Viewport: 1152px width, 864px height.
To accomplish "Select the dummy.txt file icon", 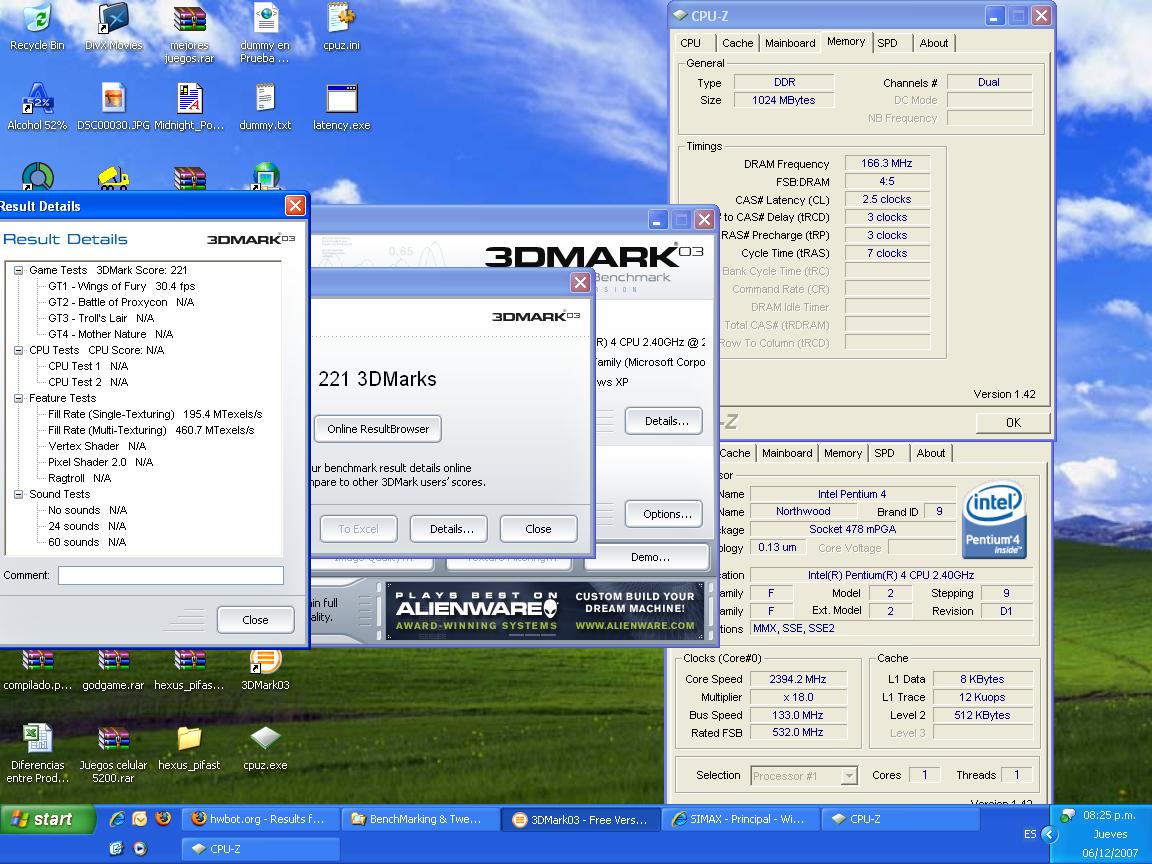I will [265, 107].
